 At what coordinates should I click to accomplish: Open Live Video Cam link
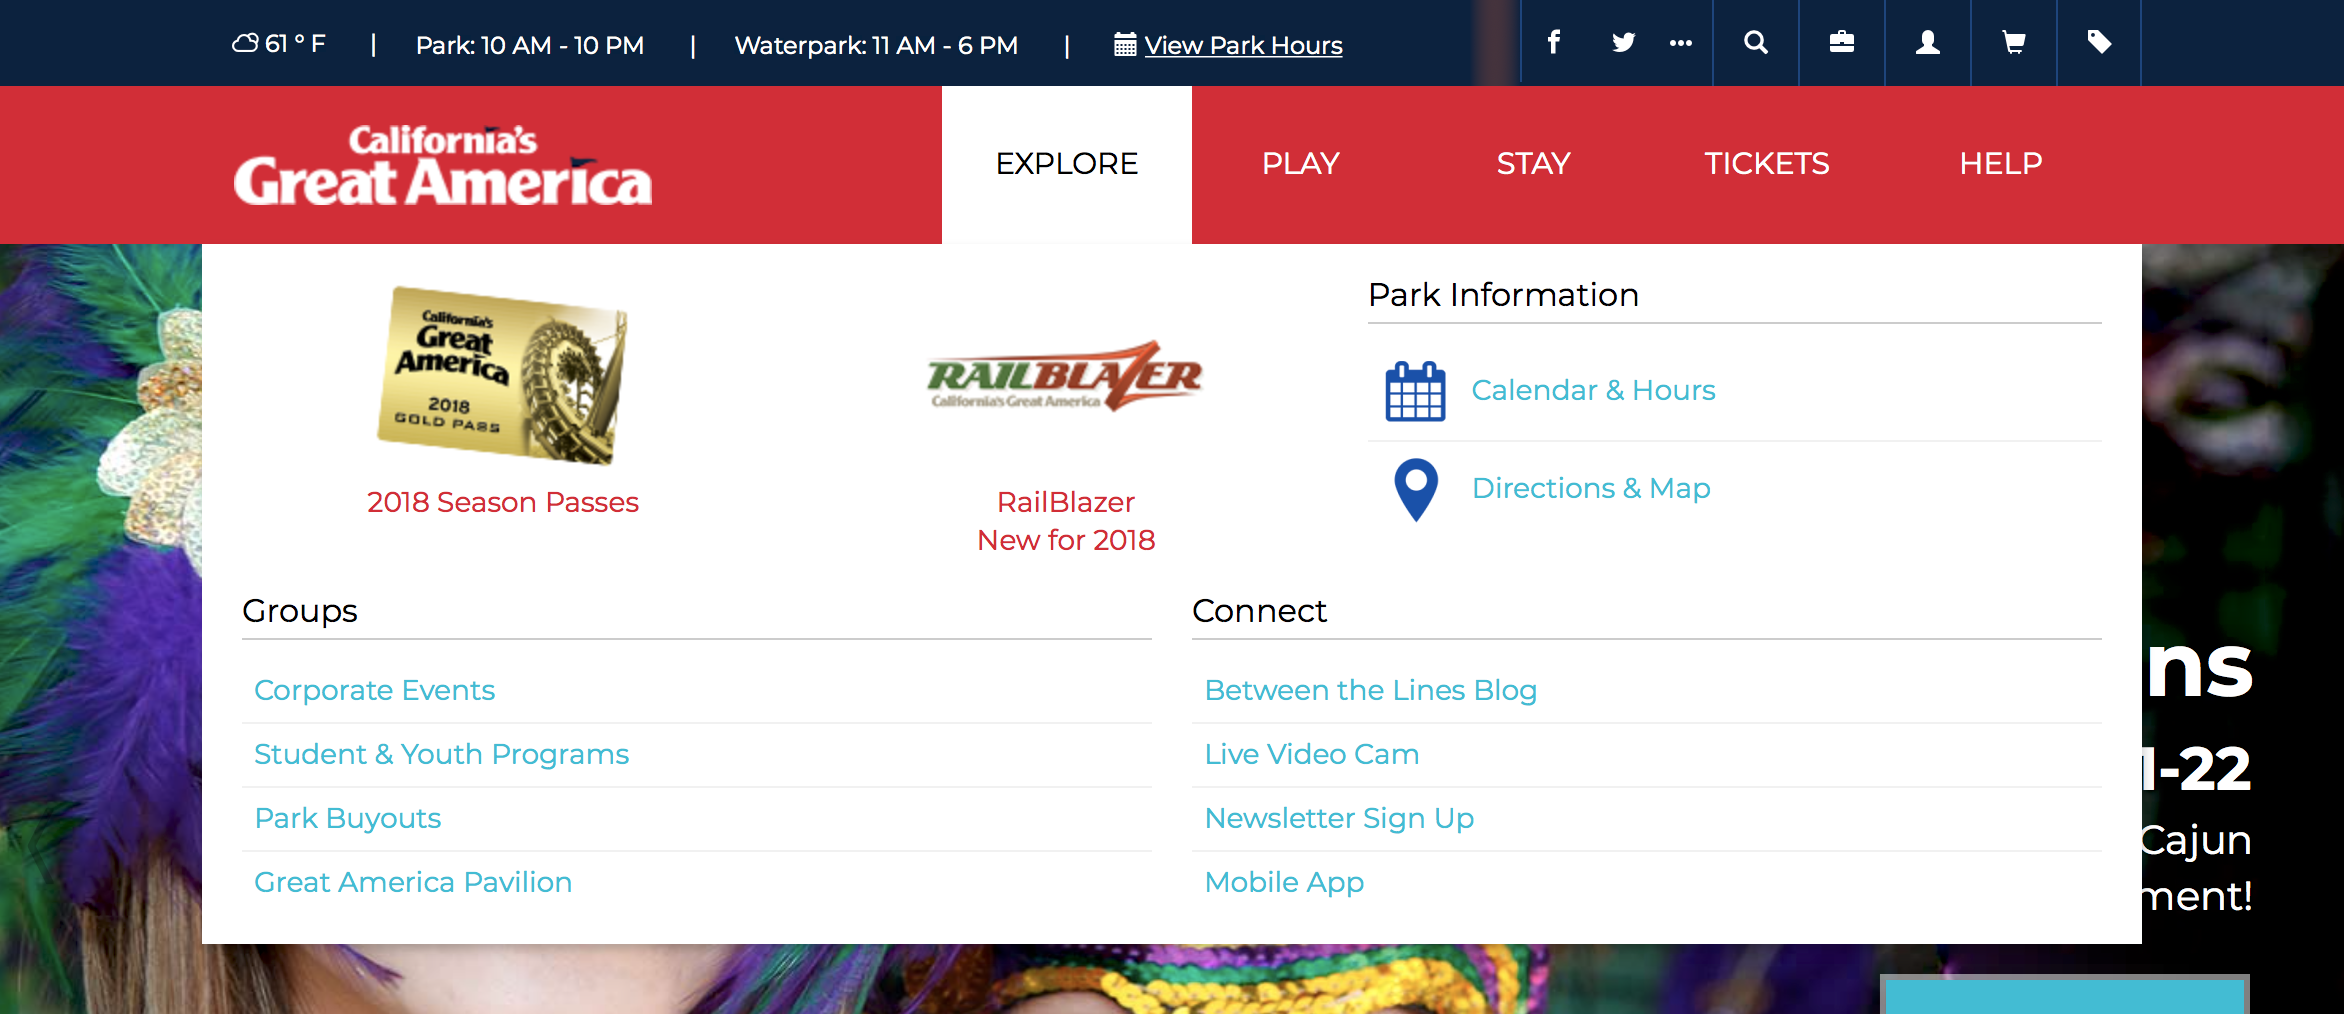pyautogui.click(x=1311, y=754)
